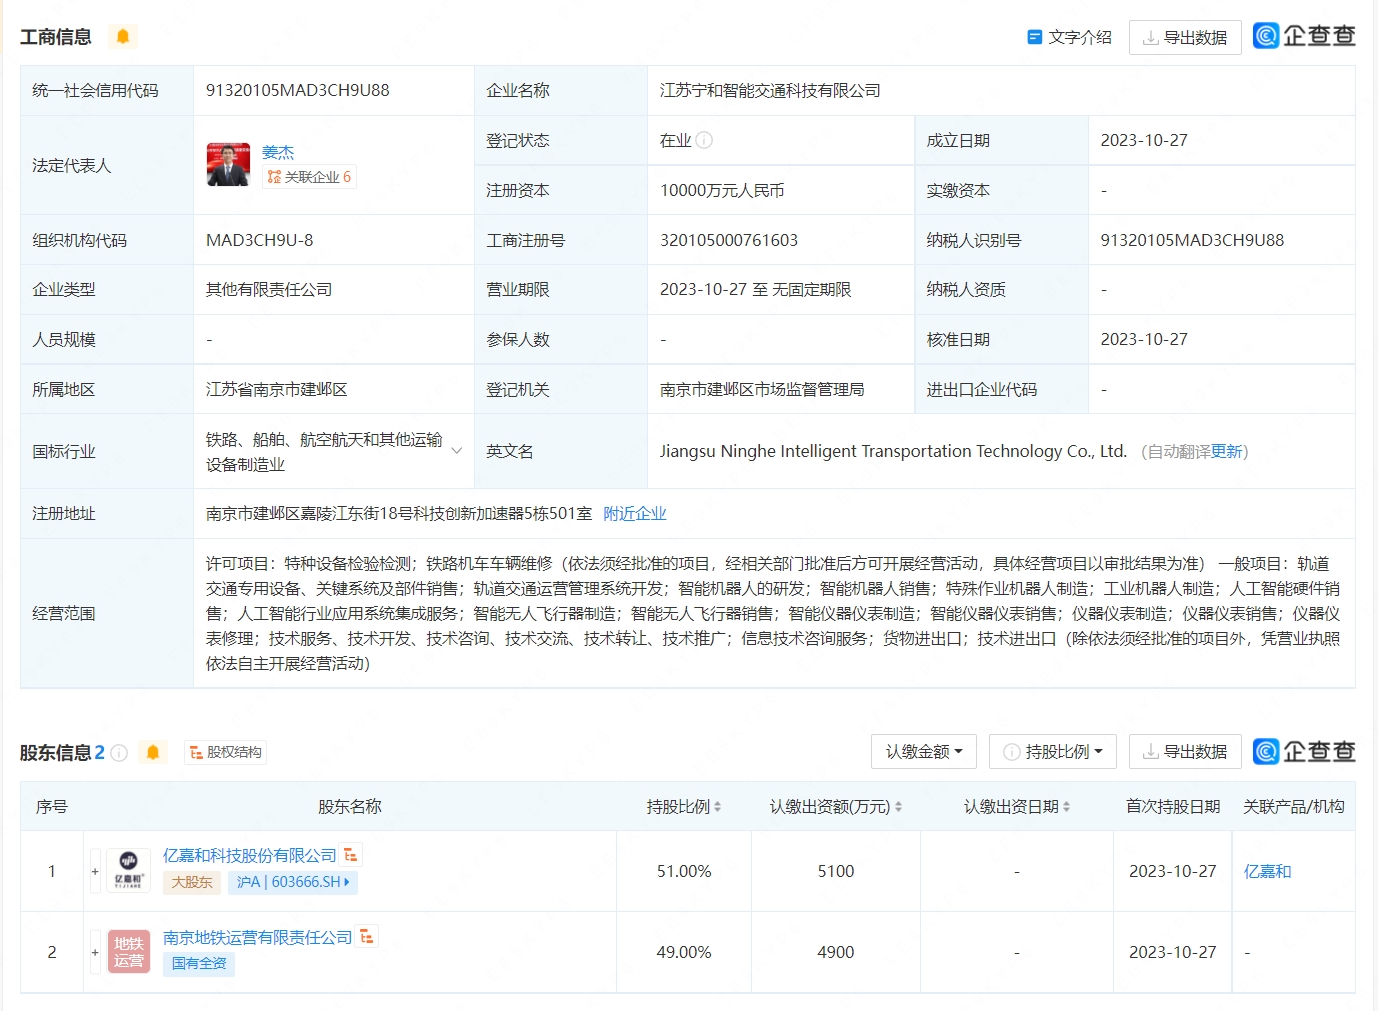Select the 5100 subscribed amount cell
The image size is (1378, 1011).
tap(836, 872)
